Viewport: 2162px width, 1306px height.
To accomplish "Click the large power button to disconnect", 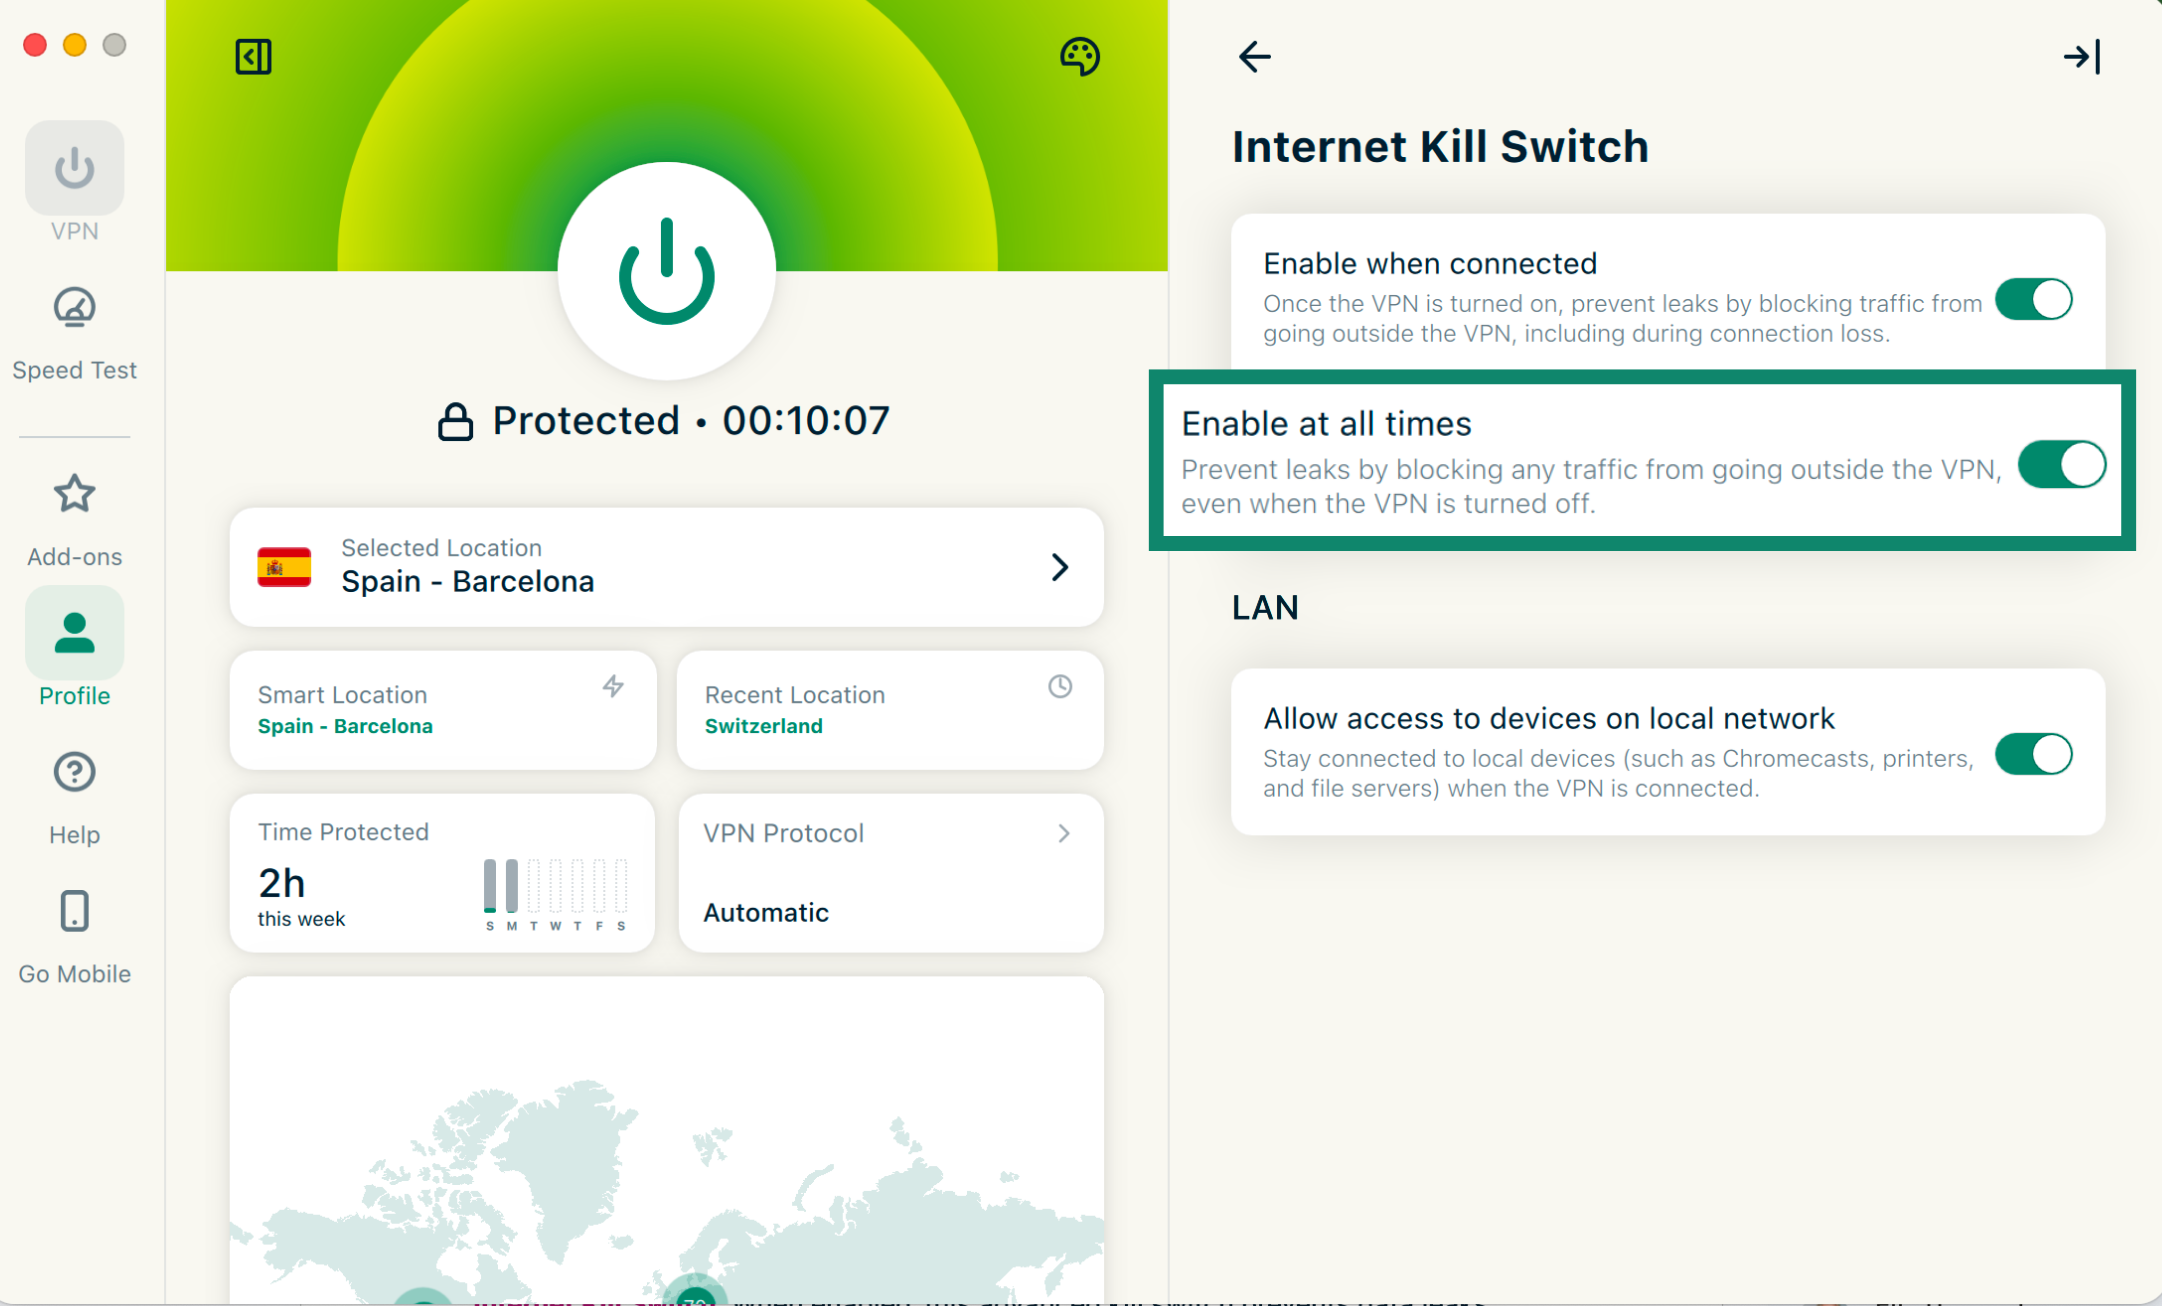I will tap(666, 271).
